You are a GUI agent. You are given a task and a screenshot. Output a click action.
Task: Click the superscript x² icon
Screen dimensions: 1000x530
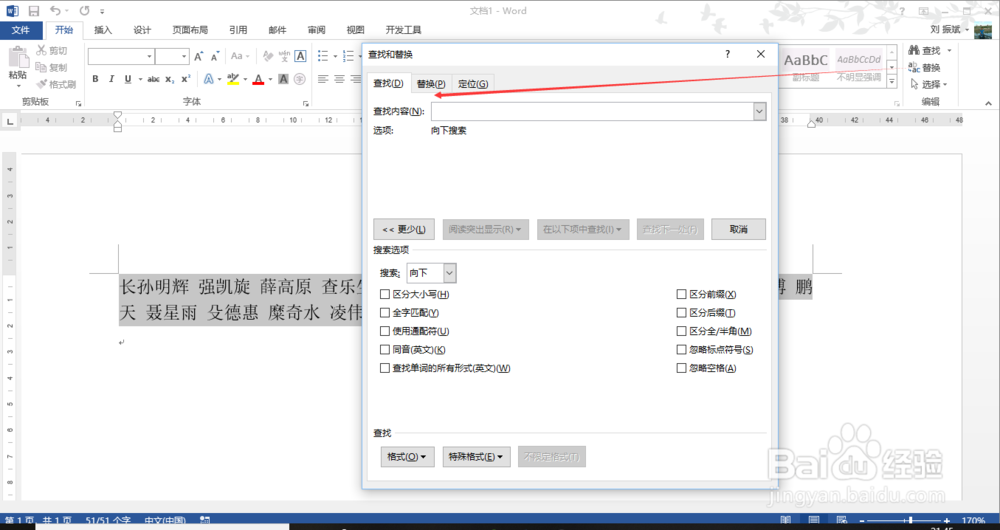tap(186, 79)
